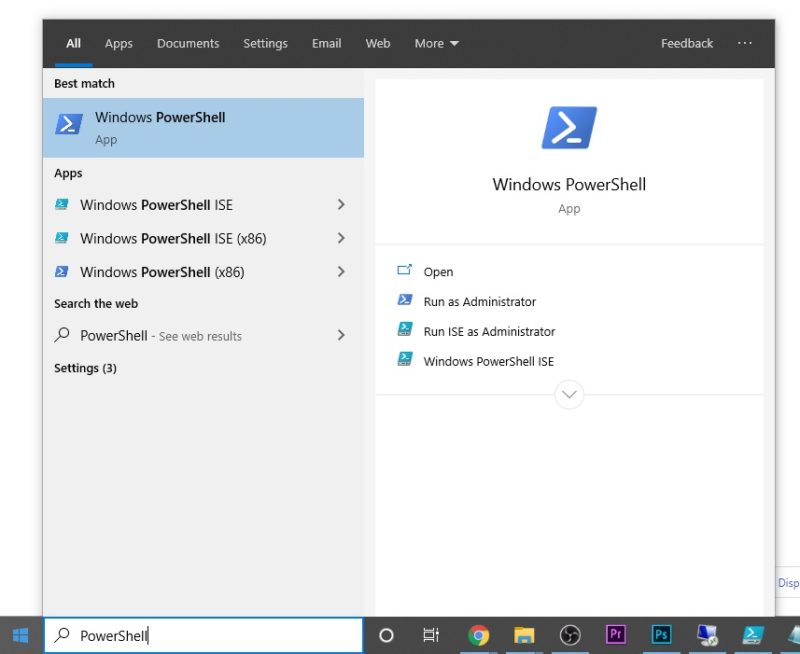
Task: Select the Settings search tab
Action: 265,44
